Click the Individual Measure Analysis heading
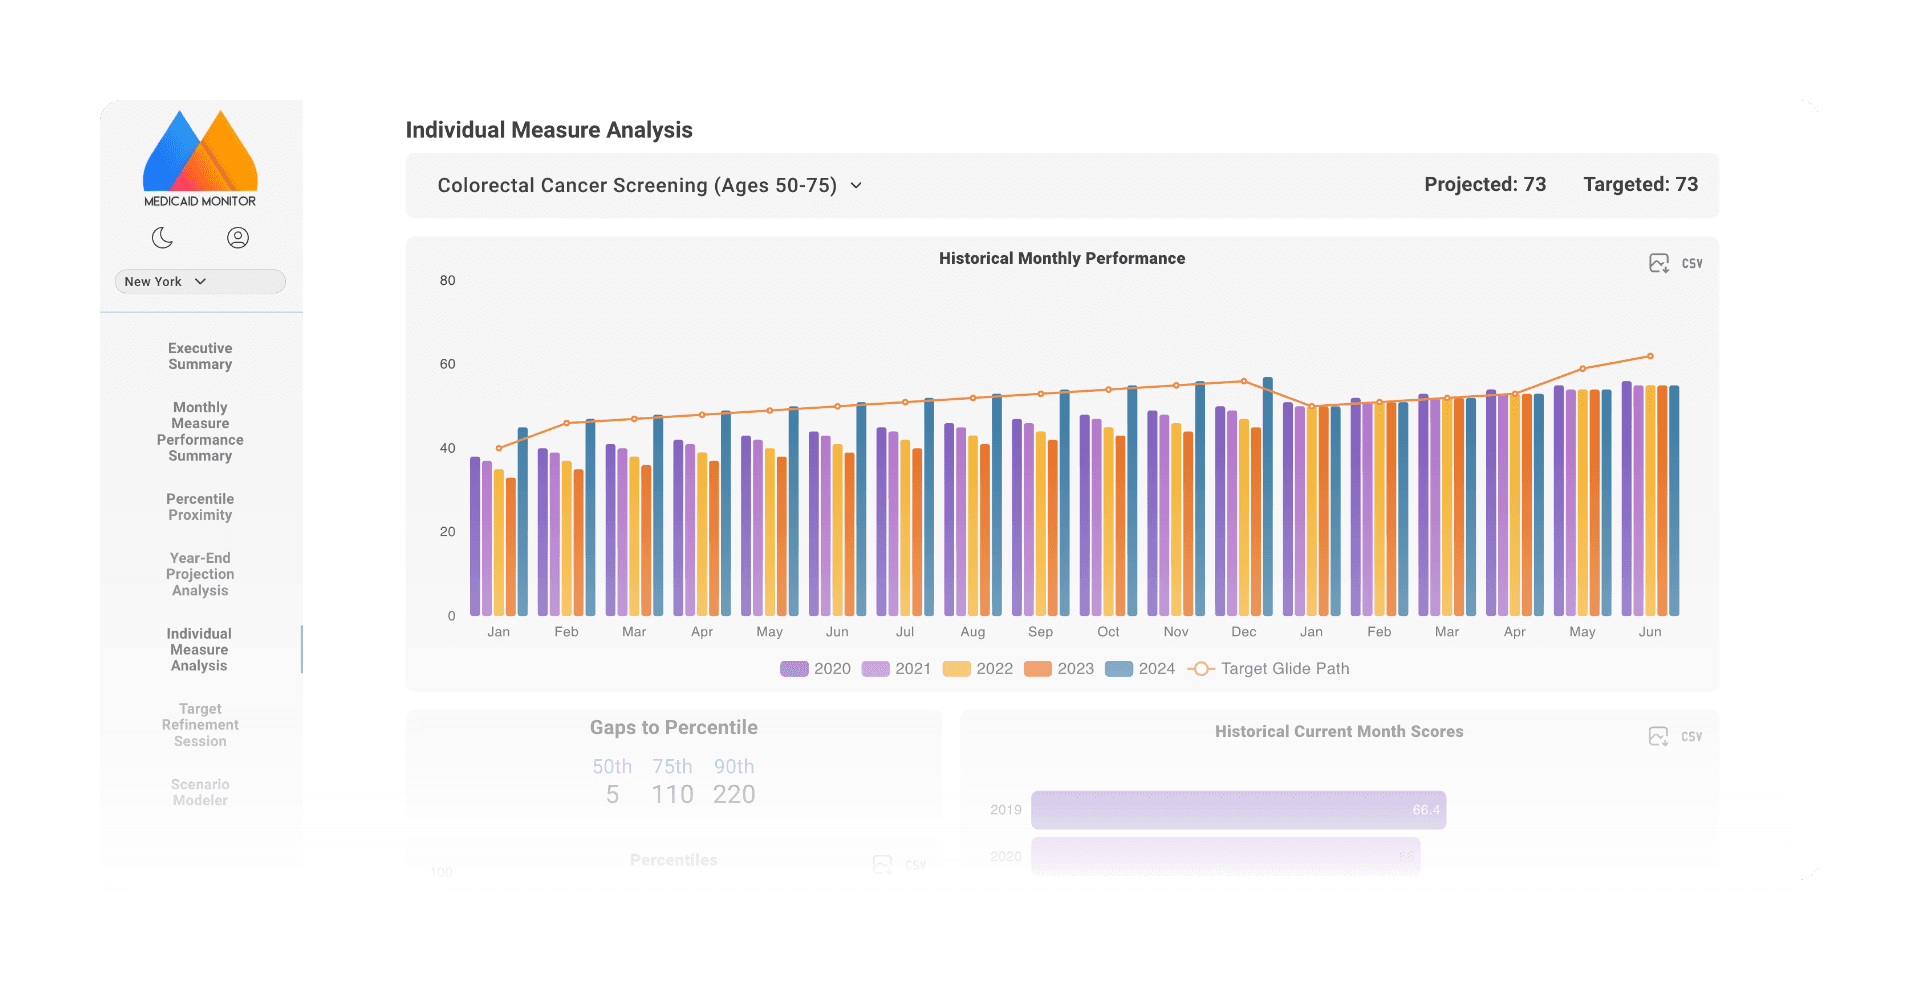The height and width of the screenshot is (1000, 1920). pos(549,130)
